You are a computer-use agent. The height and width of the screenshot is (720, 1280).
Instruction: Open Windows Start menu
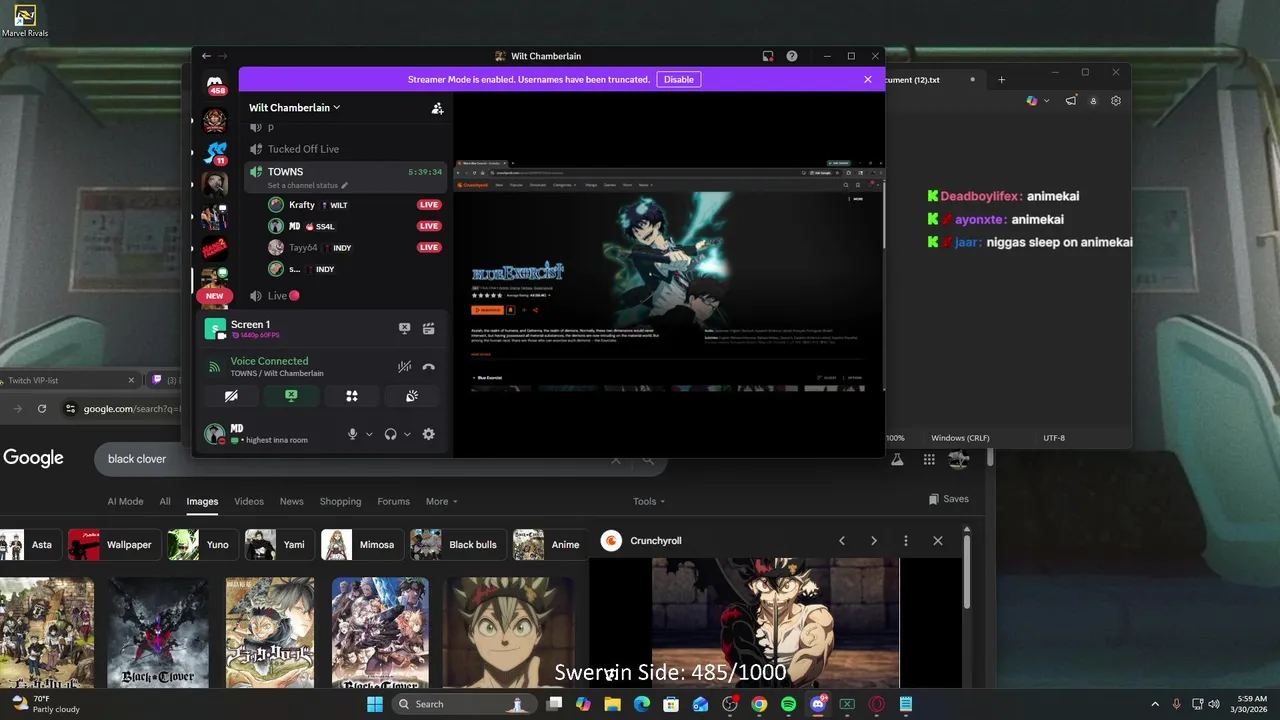374,704
